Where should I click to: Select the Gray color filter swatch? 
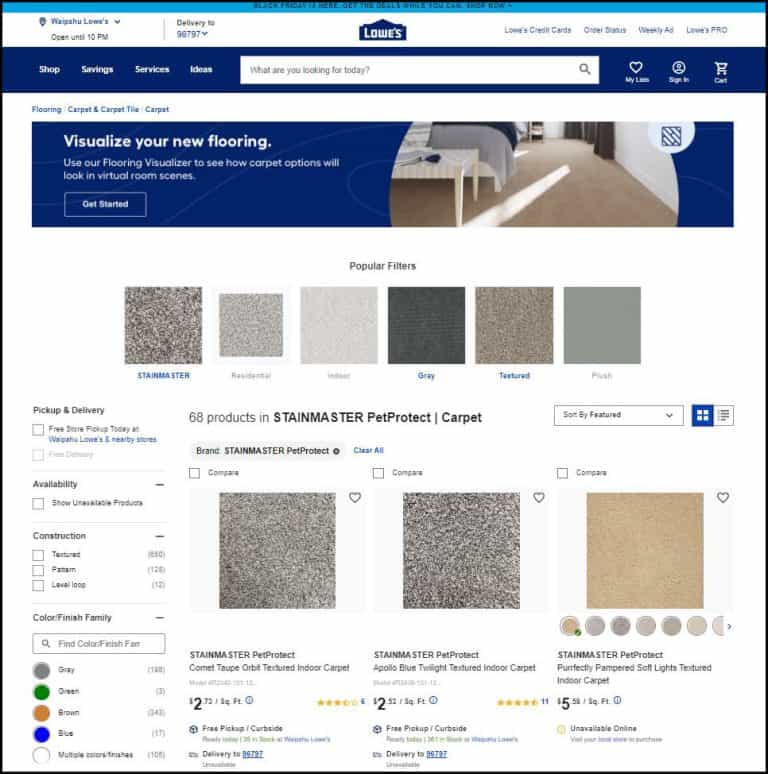point(41,670)
